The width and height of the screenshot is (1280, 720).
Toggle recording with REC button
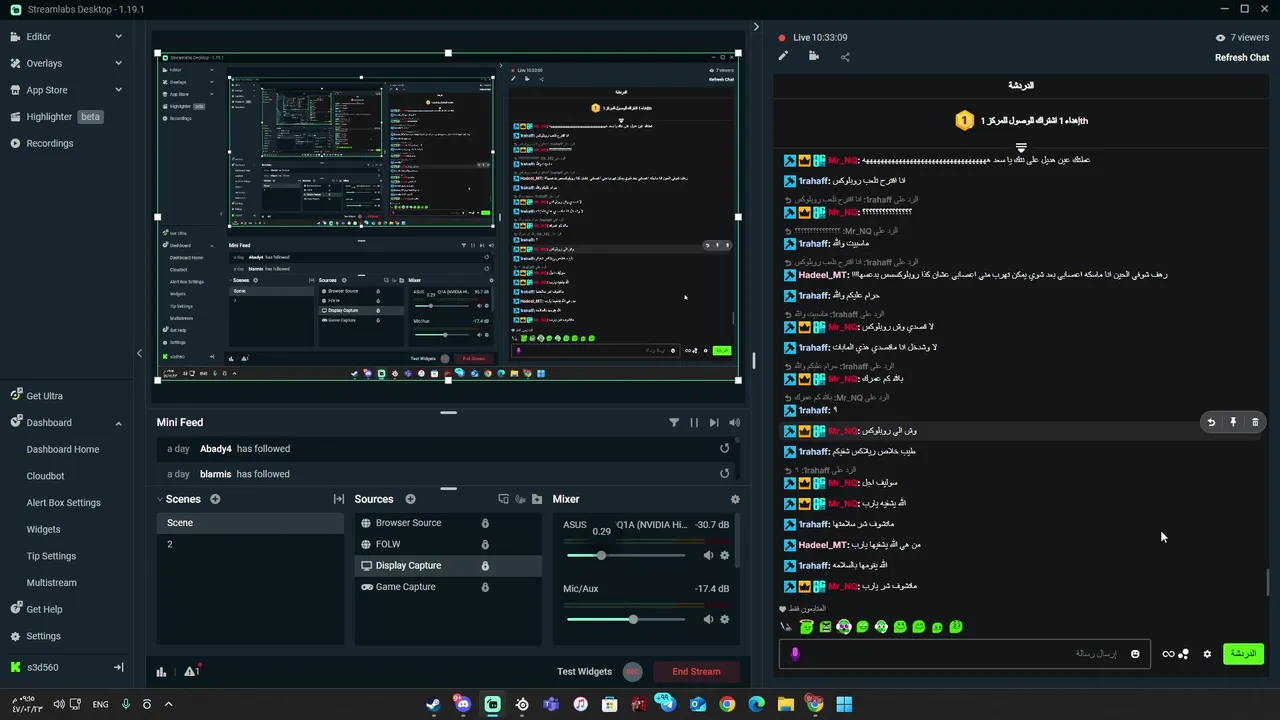point(632,671)
